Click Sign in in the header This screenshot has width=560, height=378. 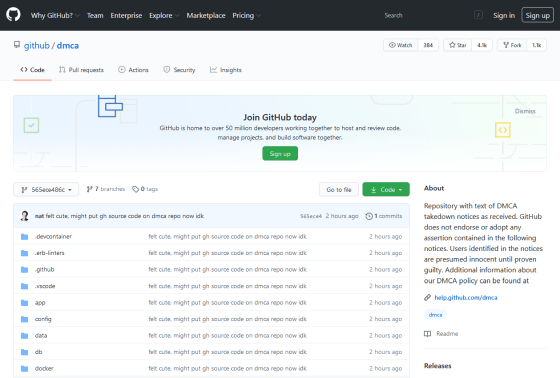(504, 15)
